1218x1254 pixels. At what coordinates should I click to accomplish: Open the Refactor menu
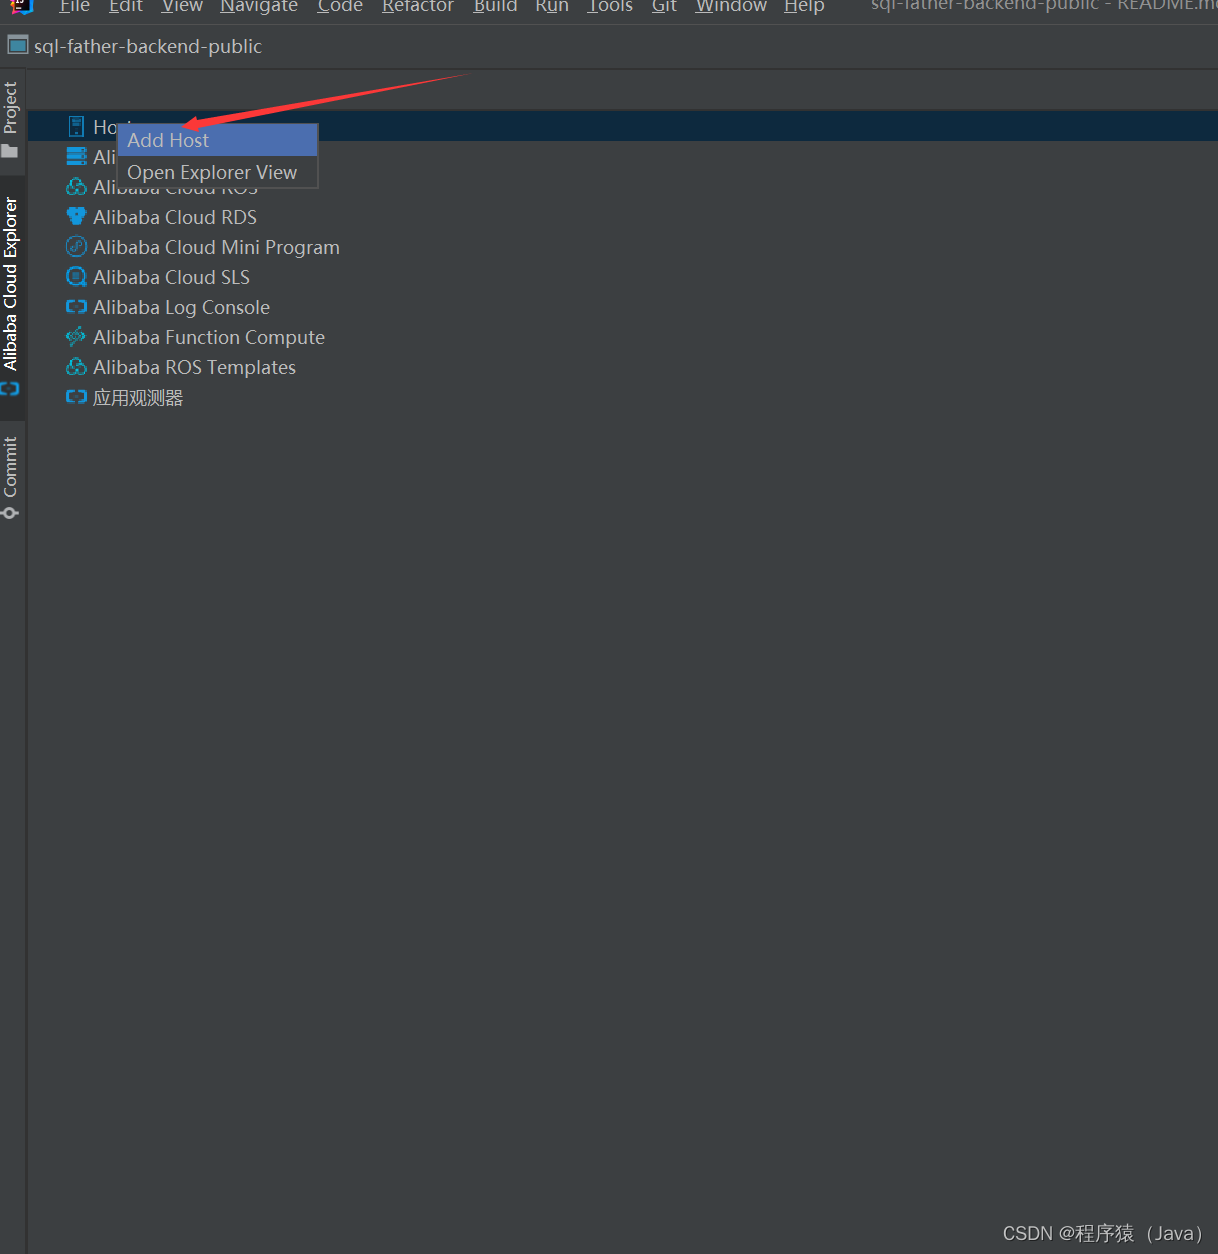418,6
